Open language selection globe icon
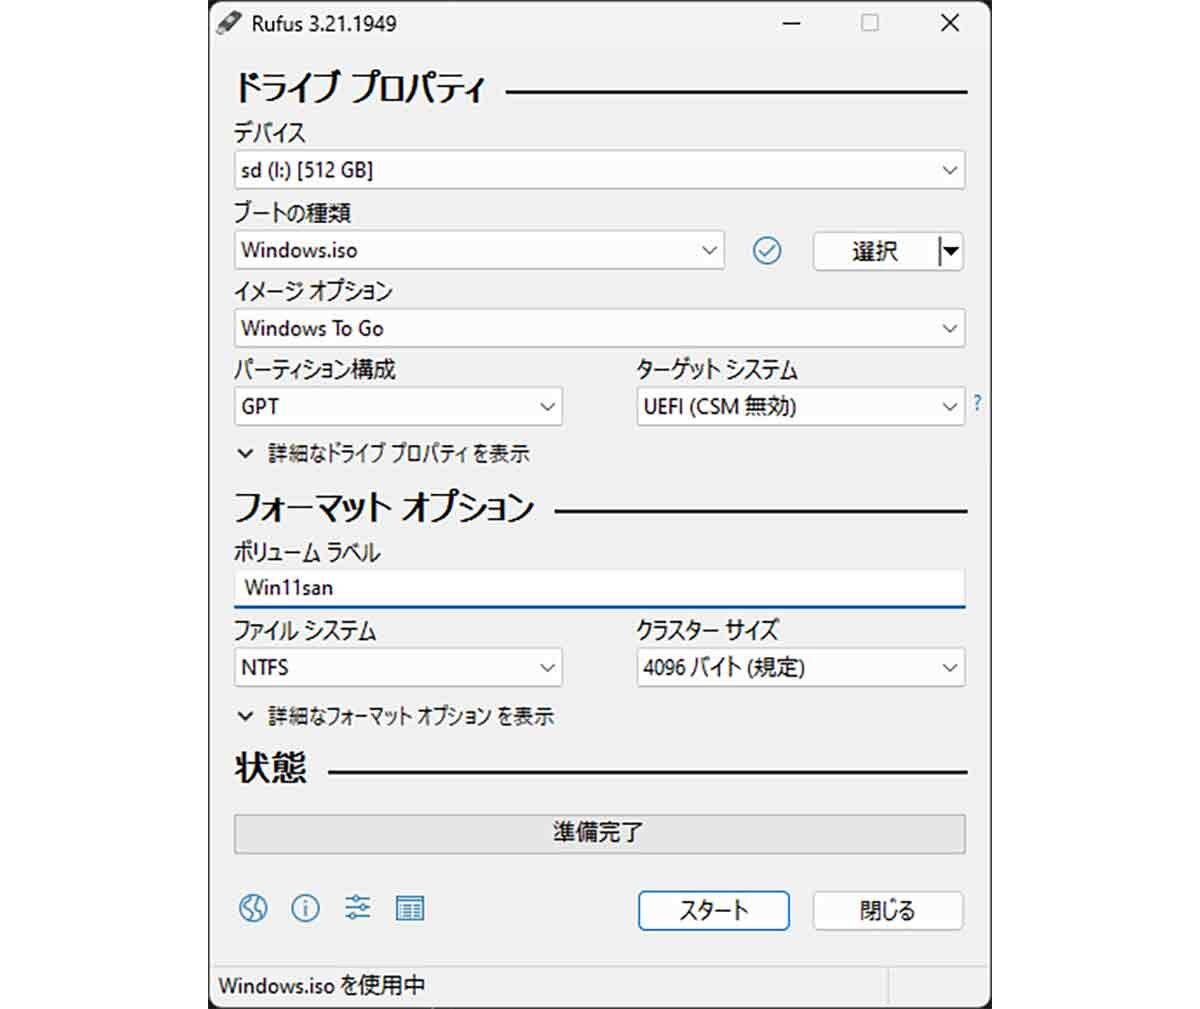This screenshot has height=1009, width=1200. coord(253,908)
